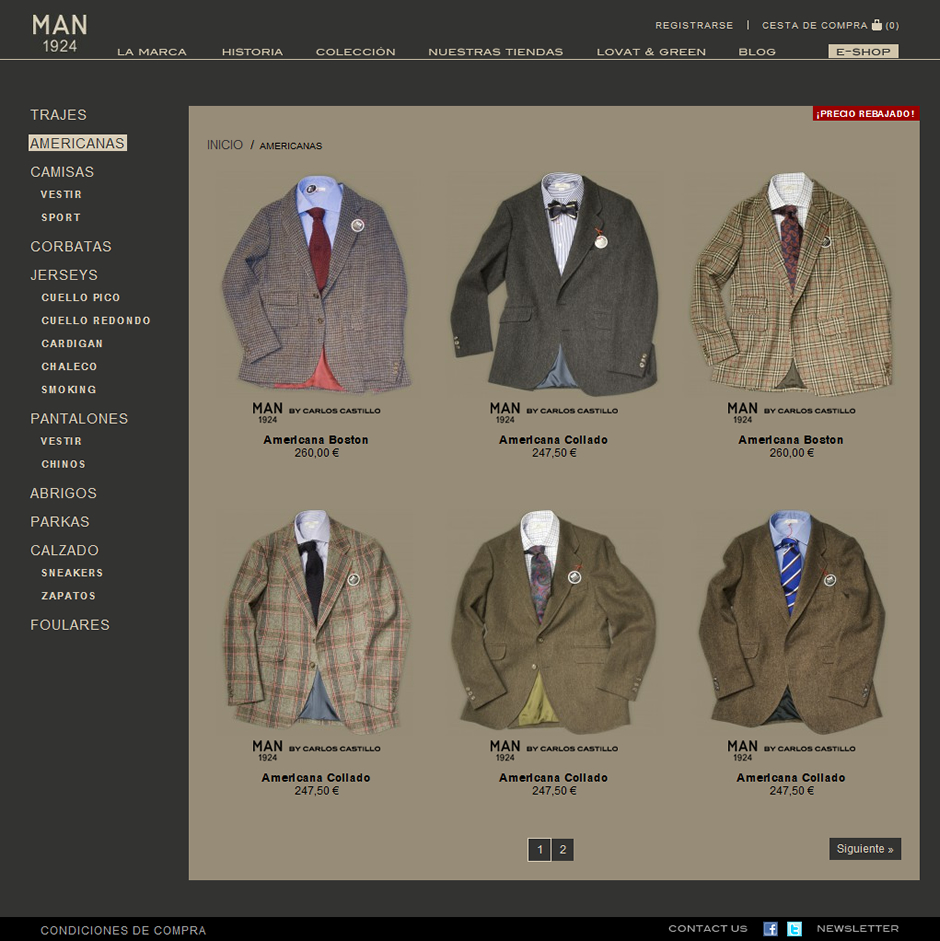Visit the BLOG section

(x=757, y=51)
